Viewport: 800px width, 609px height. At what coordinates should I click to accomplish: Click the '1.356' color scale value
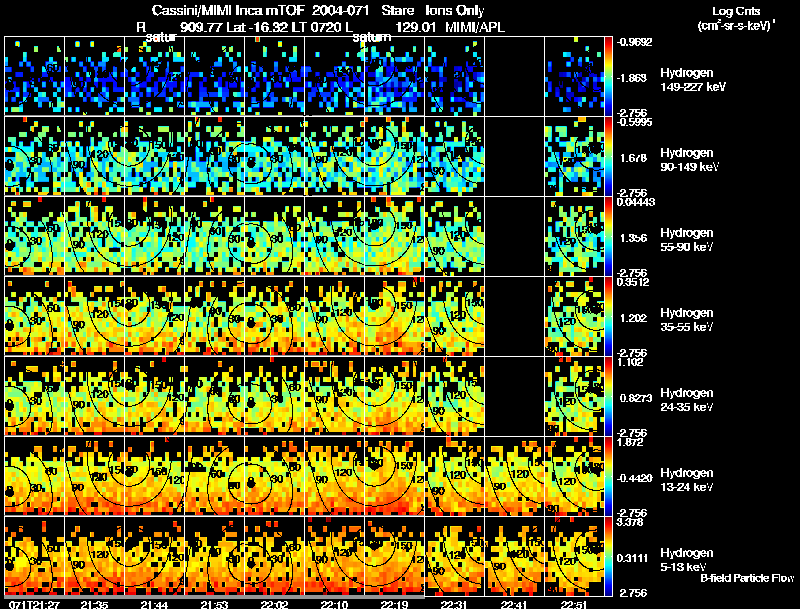point(633,238)
